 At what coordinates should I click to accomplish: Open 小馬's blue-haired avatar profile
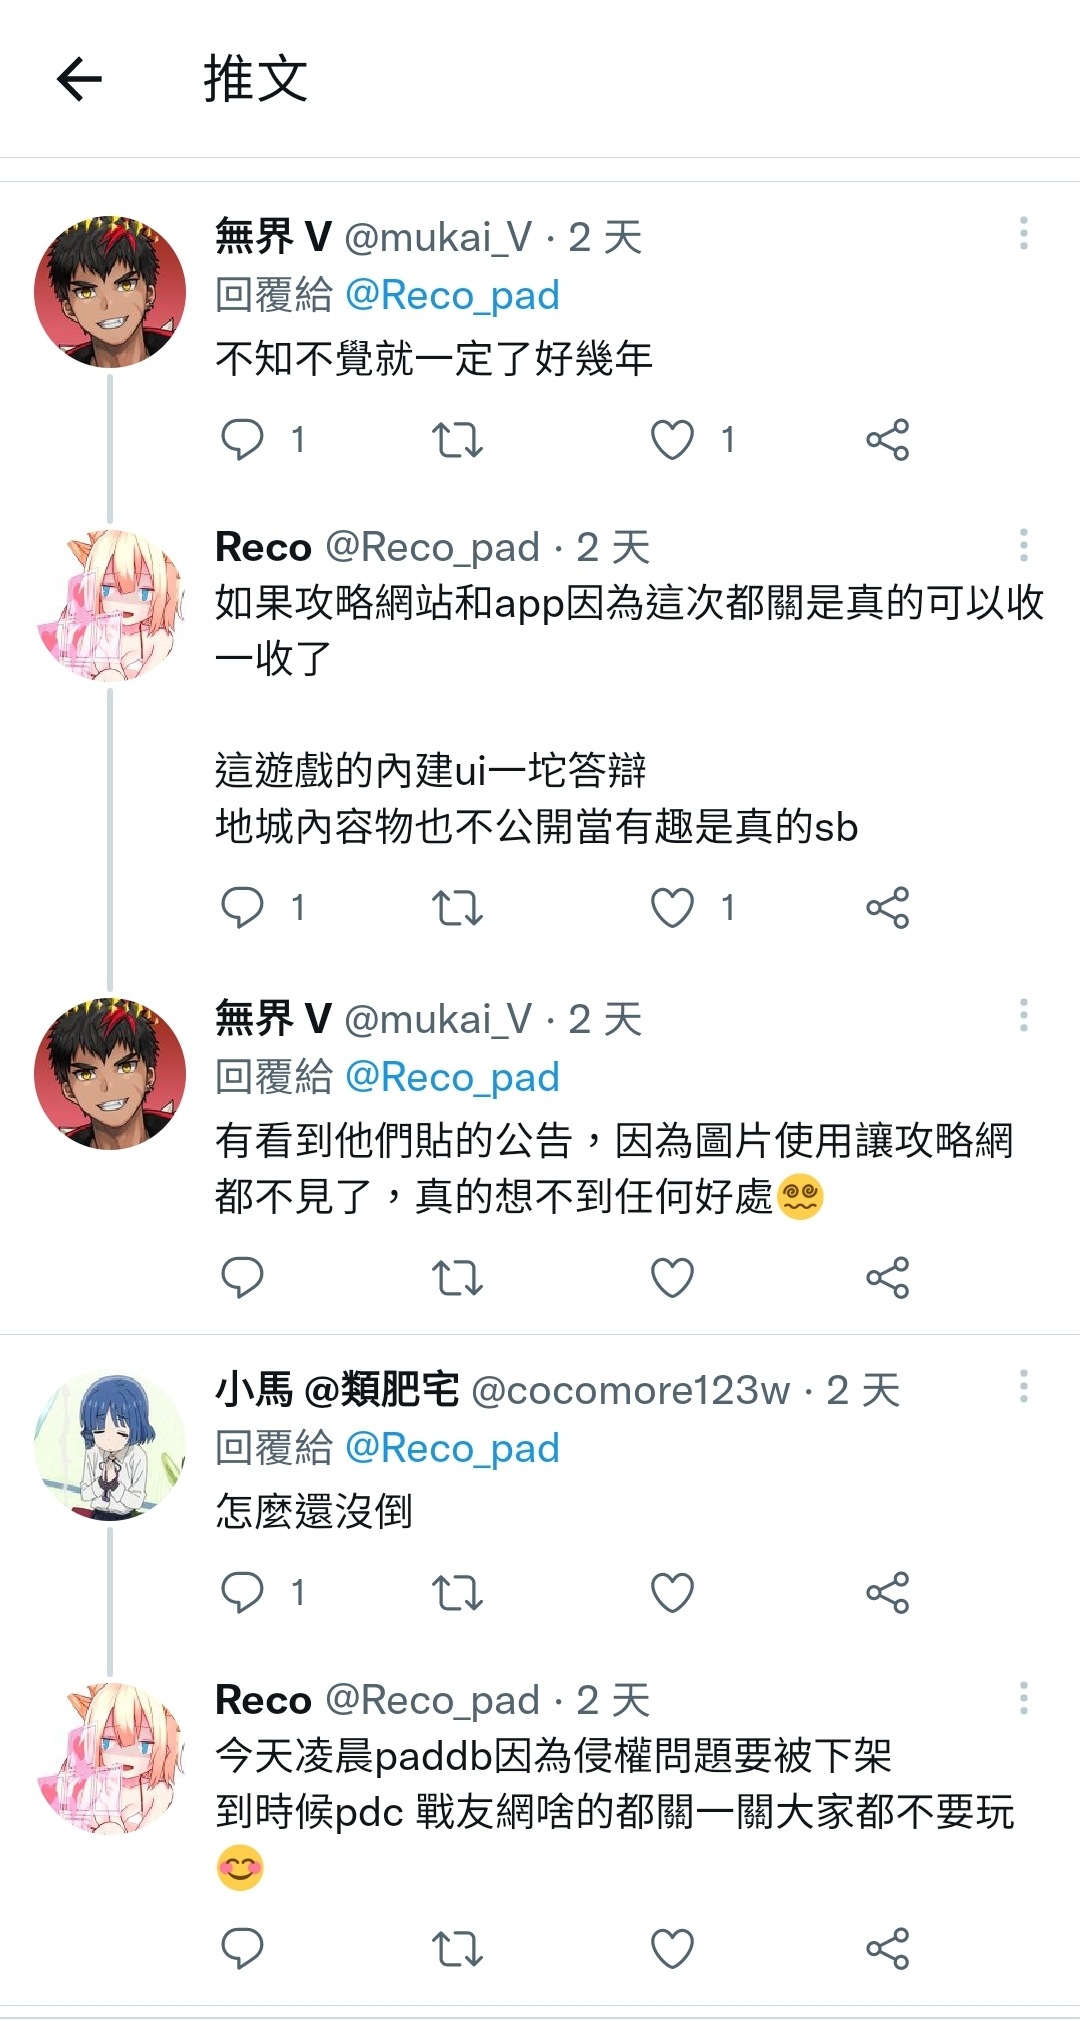[x=110, y=1446]
